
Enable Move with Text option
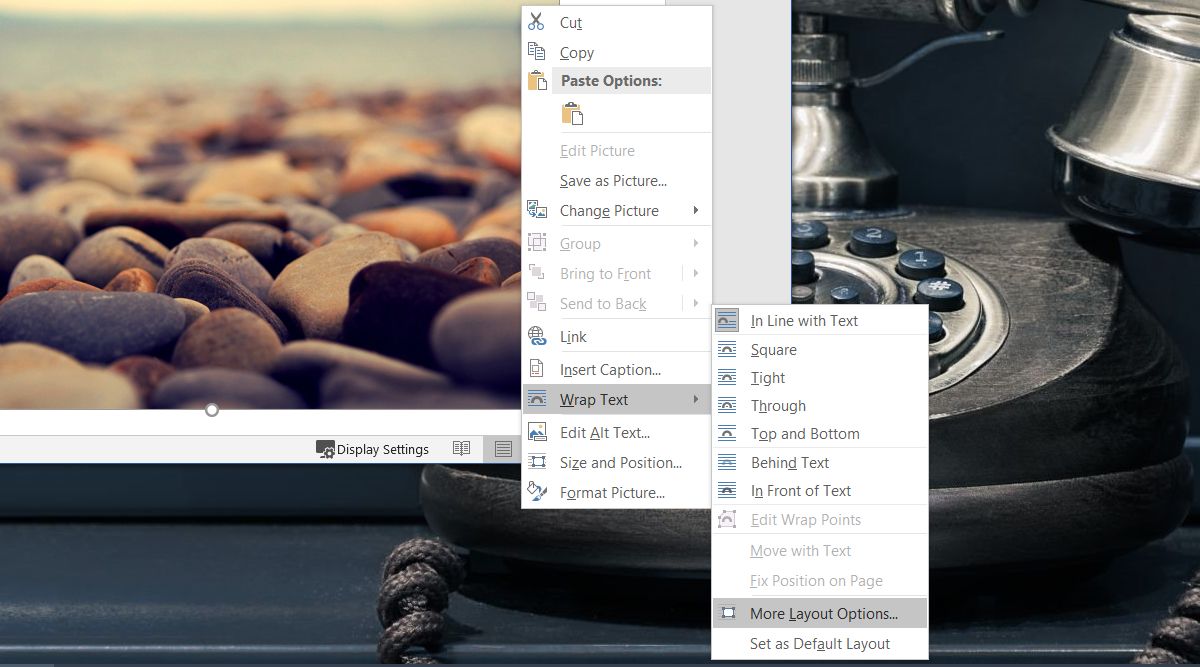coord(800,551)
